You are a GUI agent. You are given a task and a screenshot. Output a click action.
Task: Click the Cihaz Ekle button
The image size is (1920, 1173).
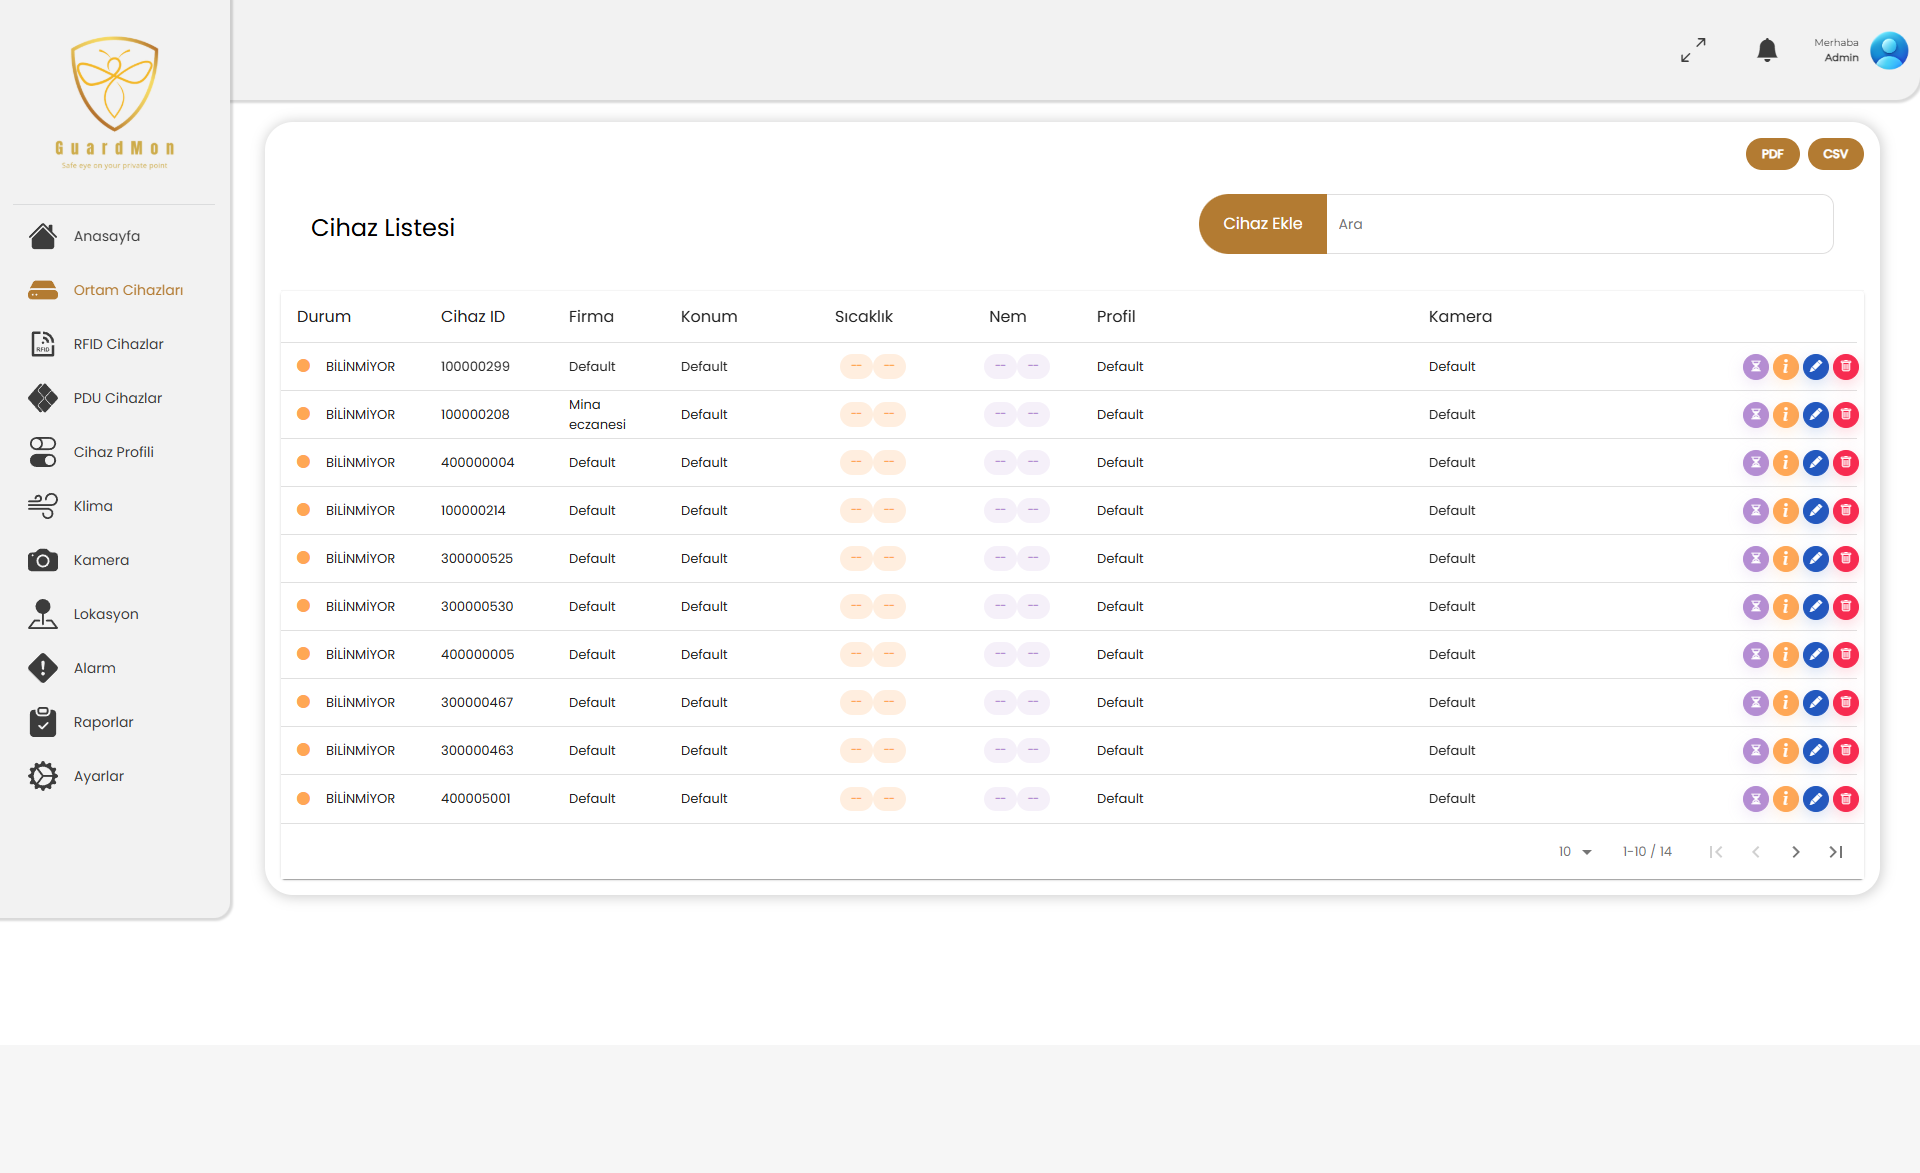1262,224
